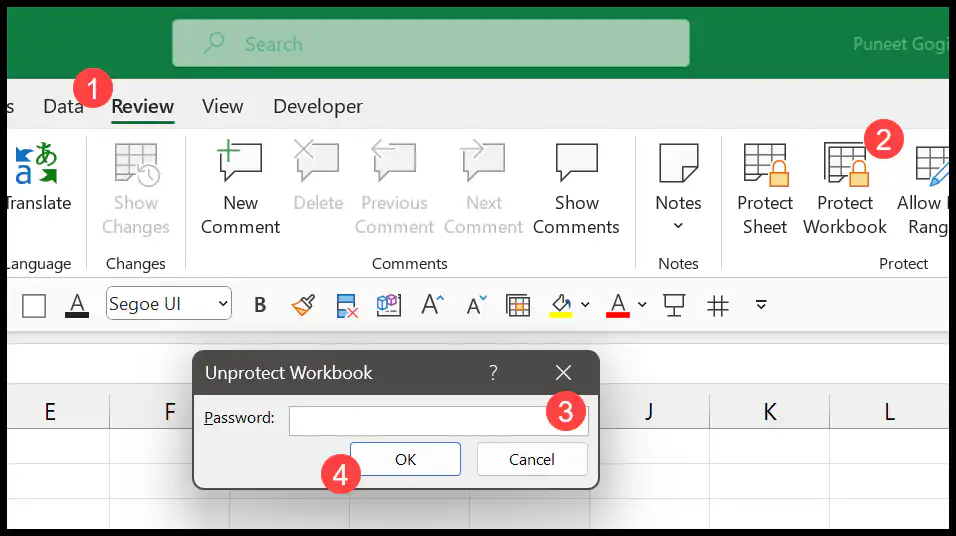Apply red font color A
The height and width of the screenshot is (536, 956).
coord(618,305)
